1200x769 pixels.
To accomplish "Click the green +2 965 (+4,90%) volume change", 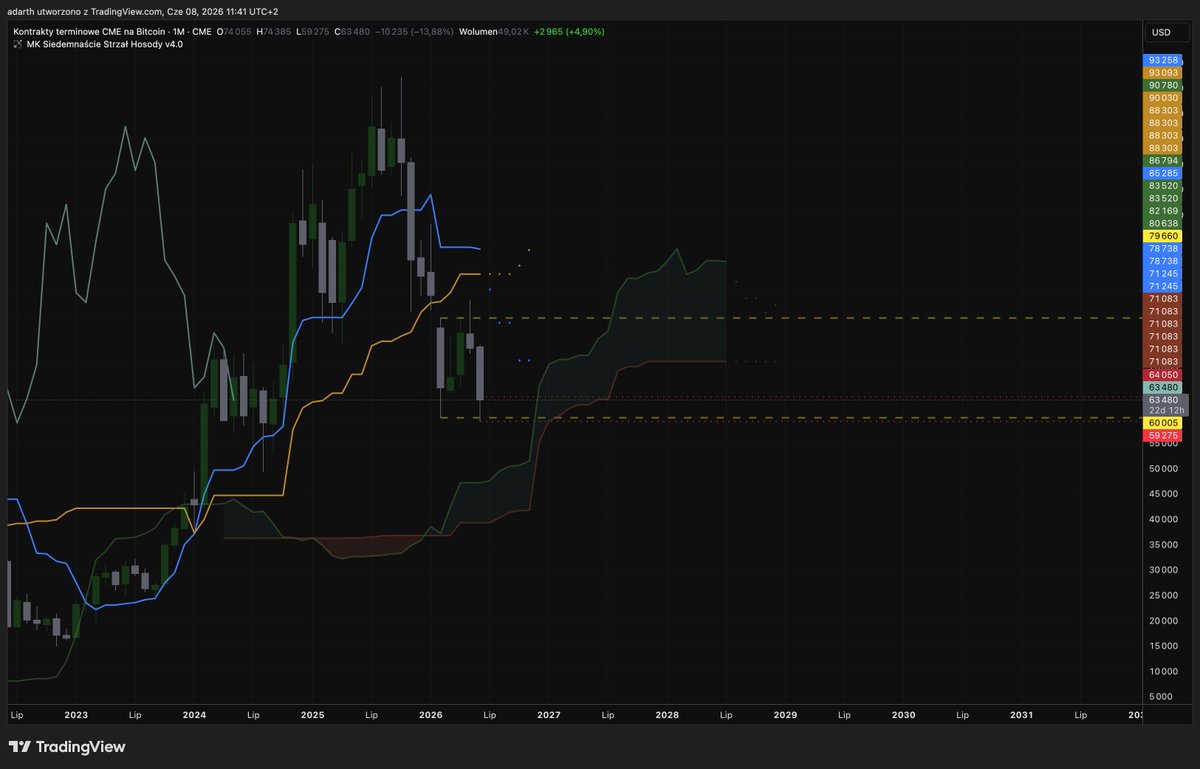I will [569, 32].
